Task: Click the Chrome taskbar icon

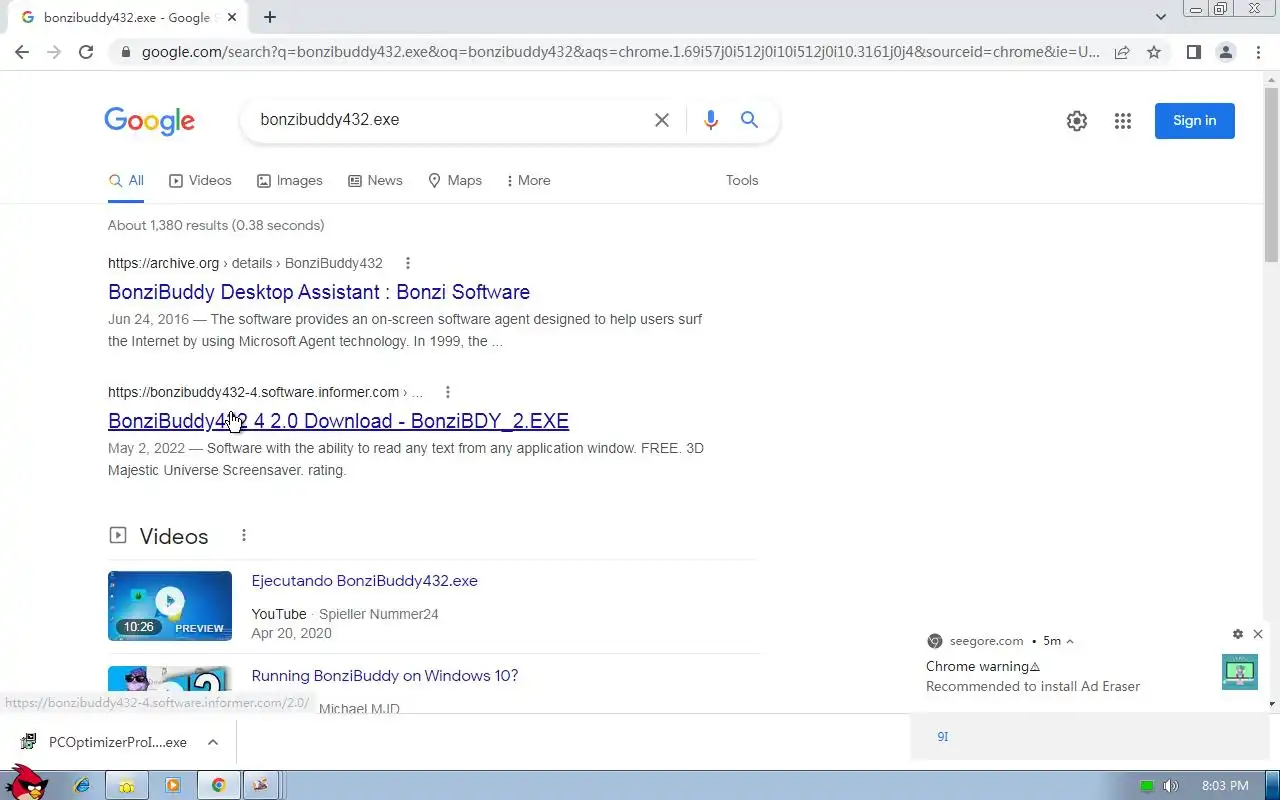Action: click(x=218, y=785)
